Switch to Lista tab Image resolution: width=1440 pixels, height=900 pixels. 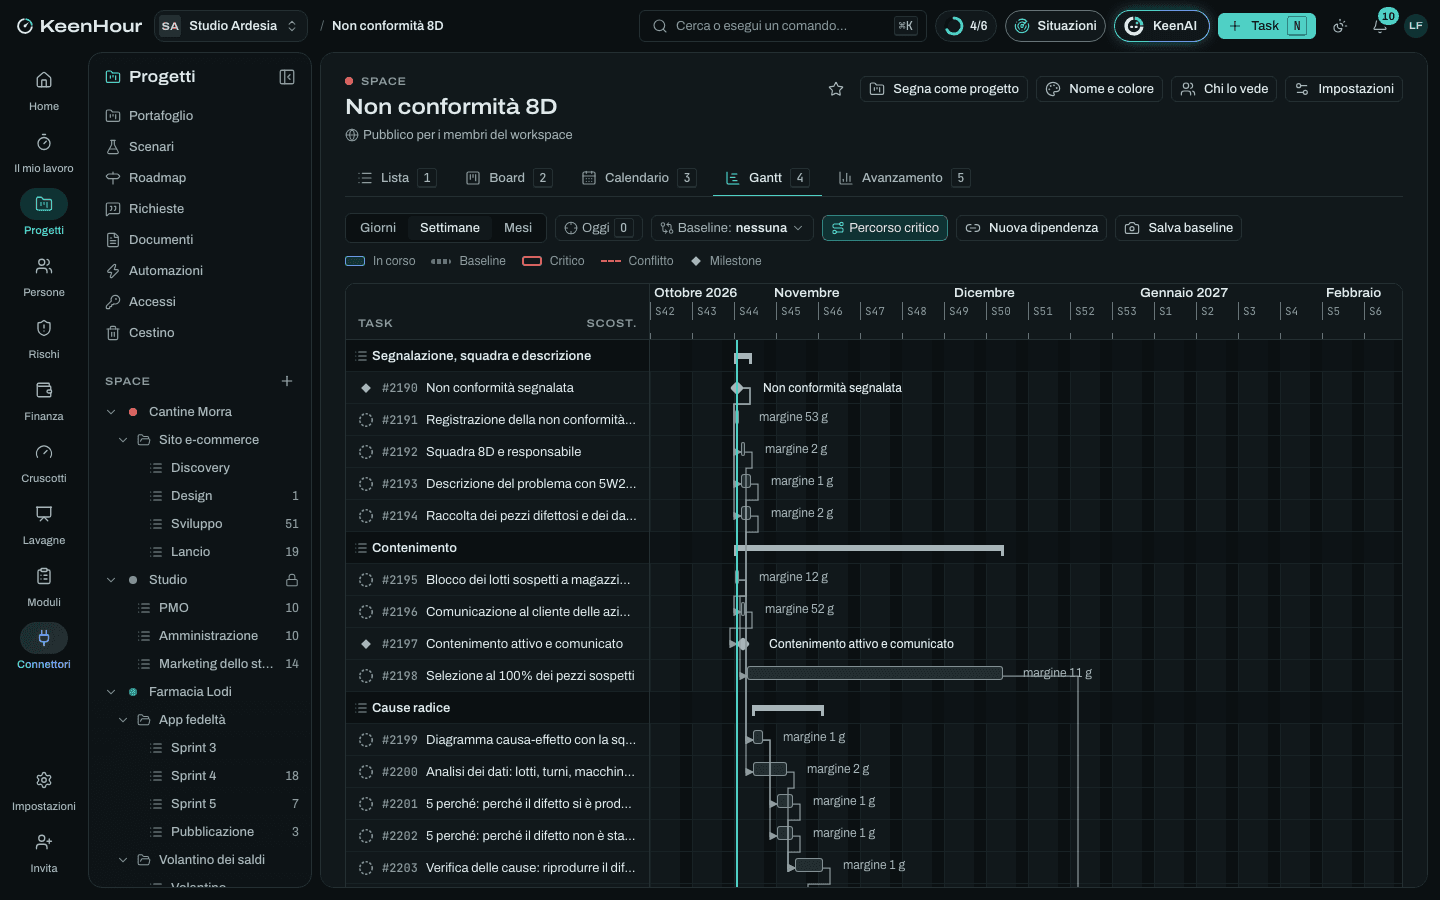pyautogui.click(x=396, y=178)
